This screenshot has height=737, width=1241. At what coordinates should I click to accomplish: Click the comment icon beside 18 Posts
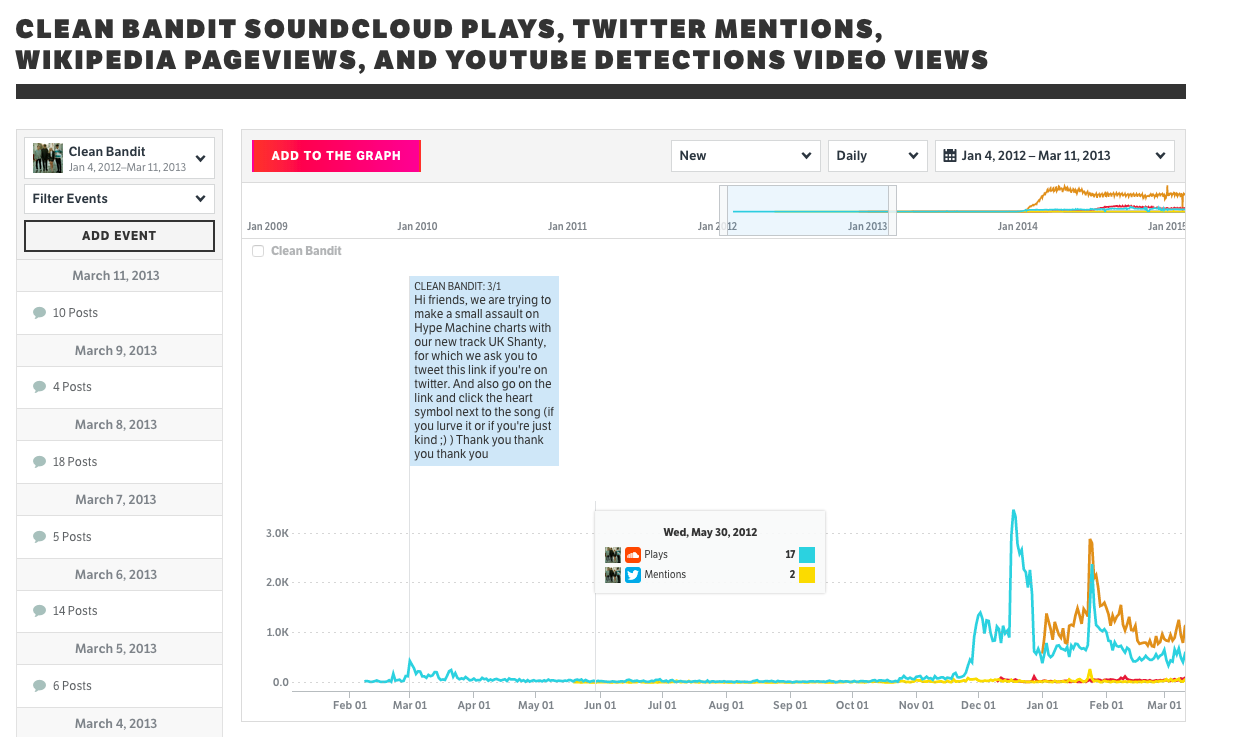[x=40, y=462]
